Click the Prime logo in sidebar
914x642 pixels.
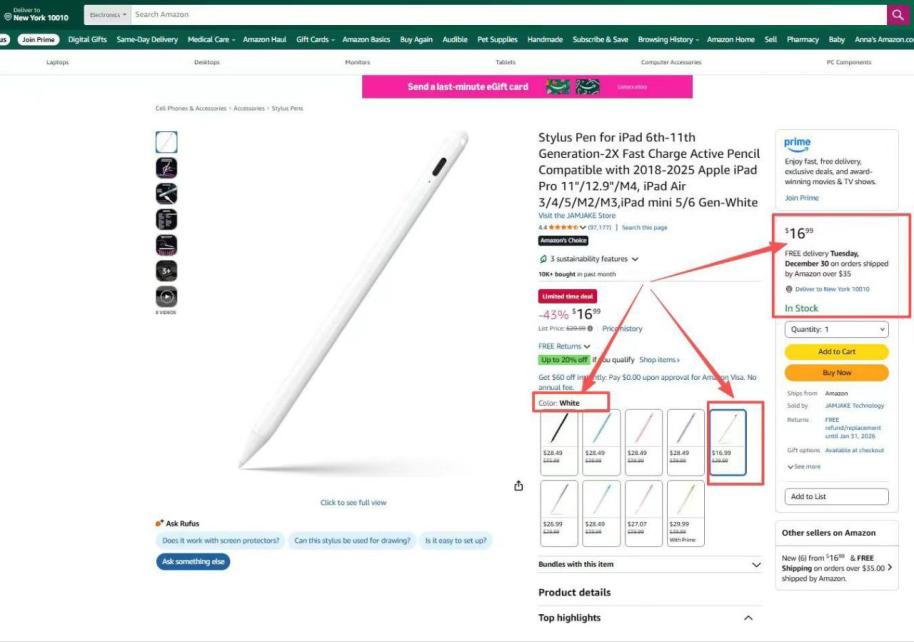click(797, 143)
